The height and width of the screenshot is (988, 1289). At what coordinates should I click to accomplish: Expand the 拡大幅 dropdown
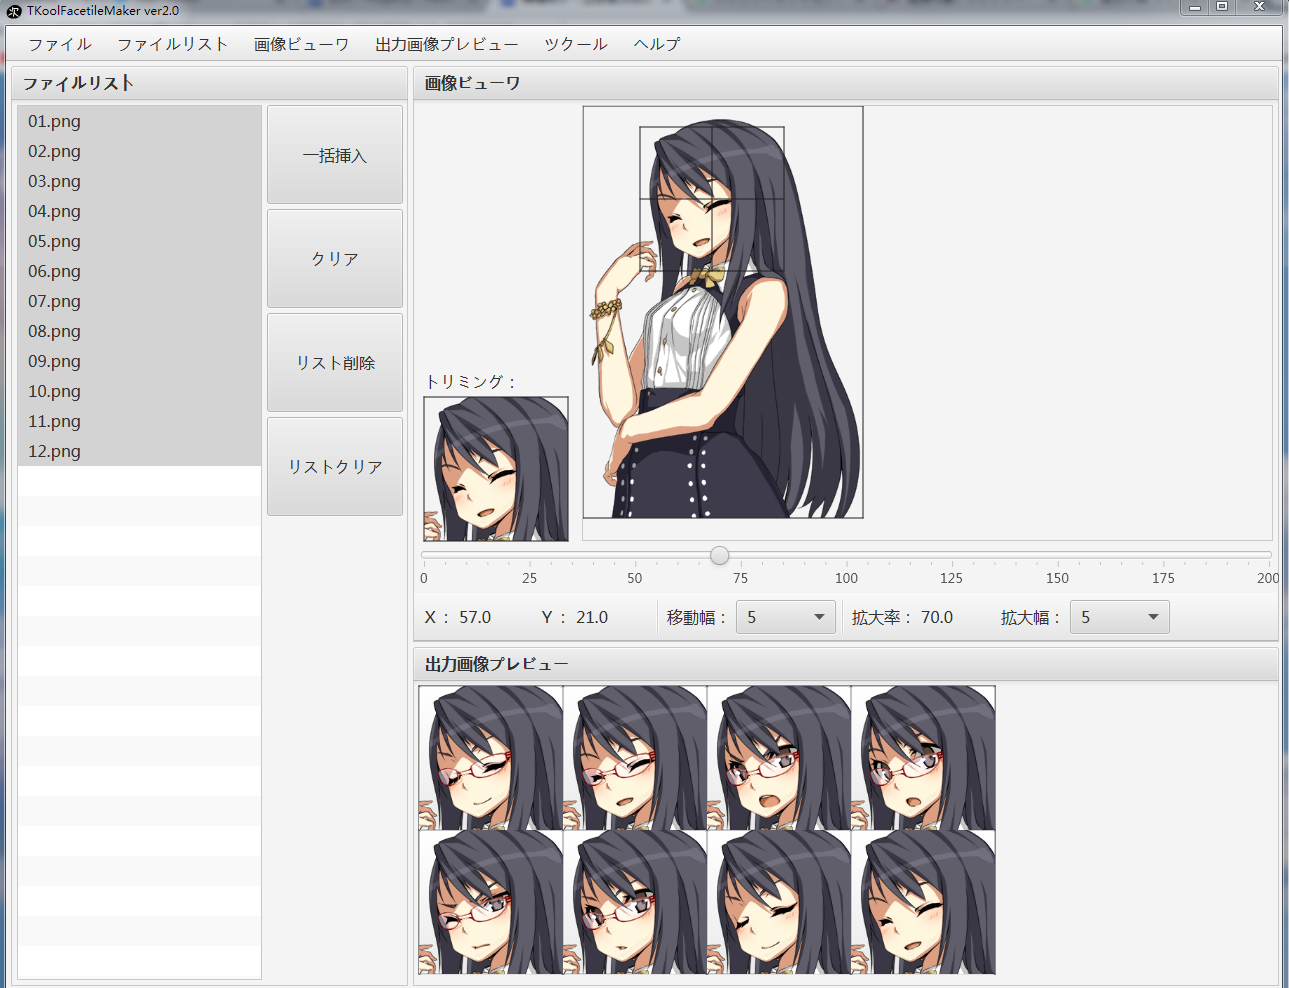[1120, 617]
